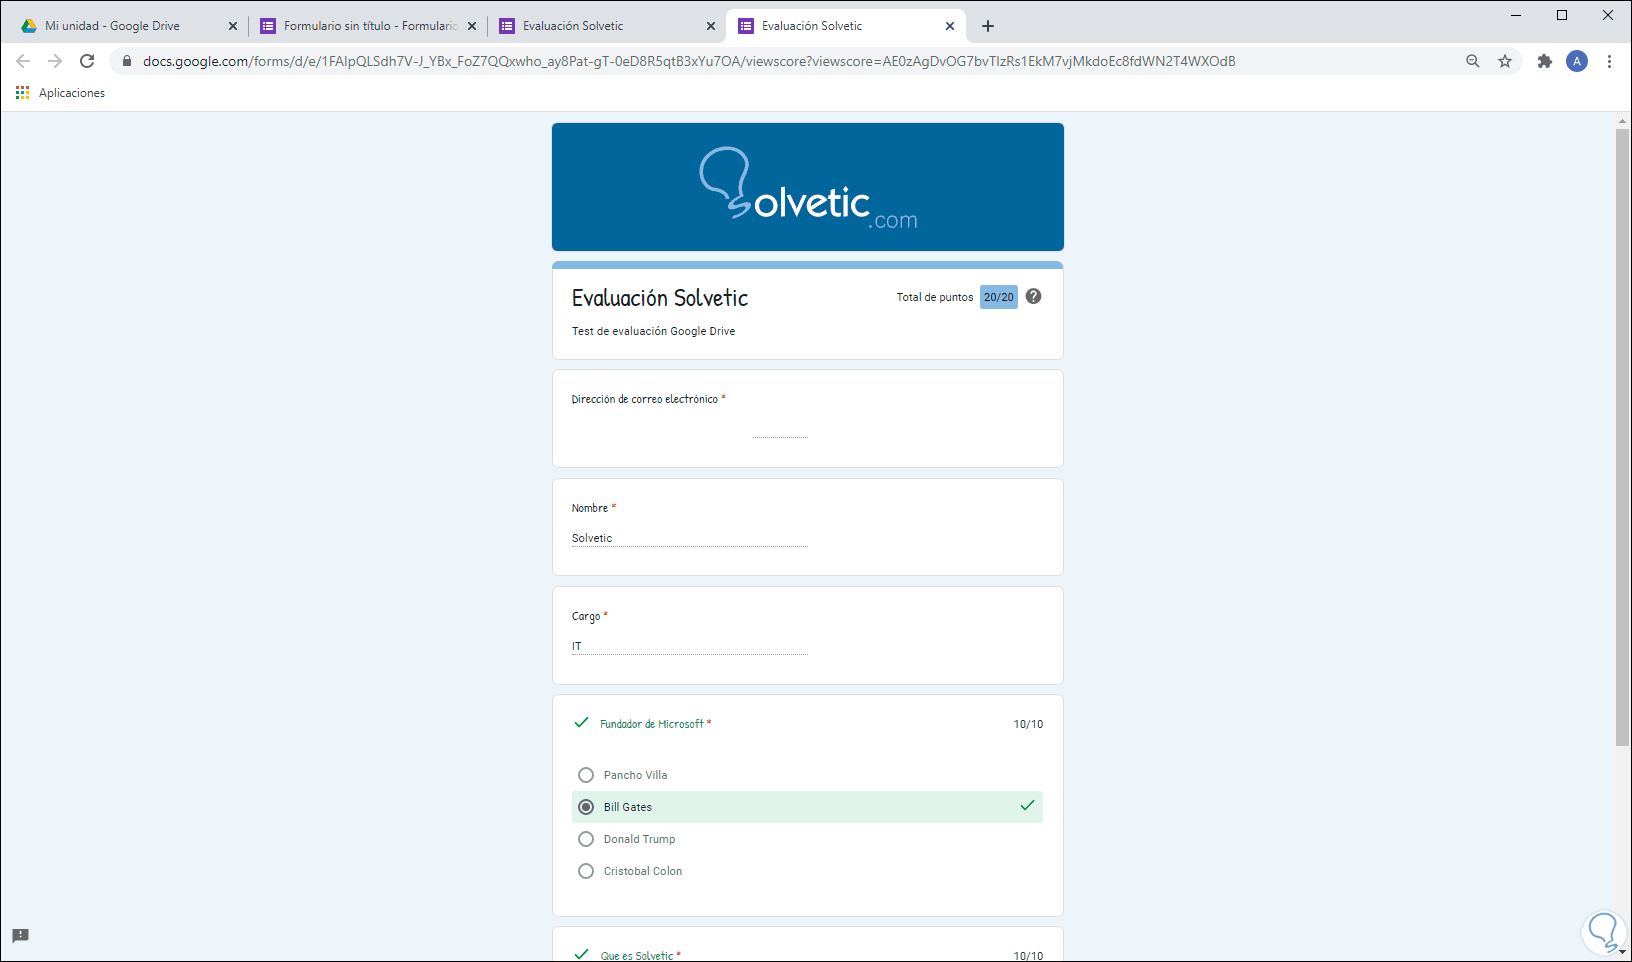This screenshot has width=1632, height=962.
Task: Click the zoom magnifier in address bar
Action: point(1473,61)
